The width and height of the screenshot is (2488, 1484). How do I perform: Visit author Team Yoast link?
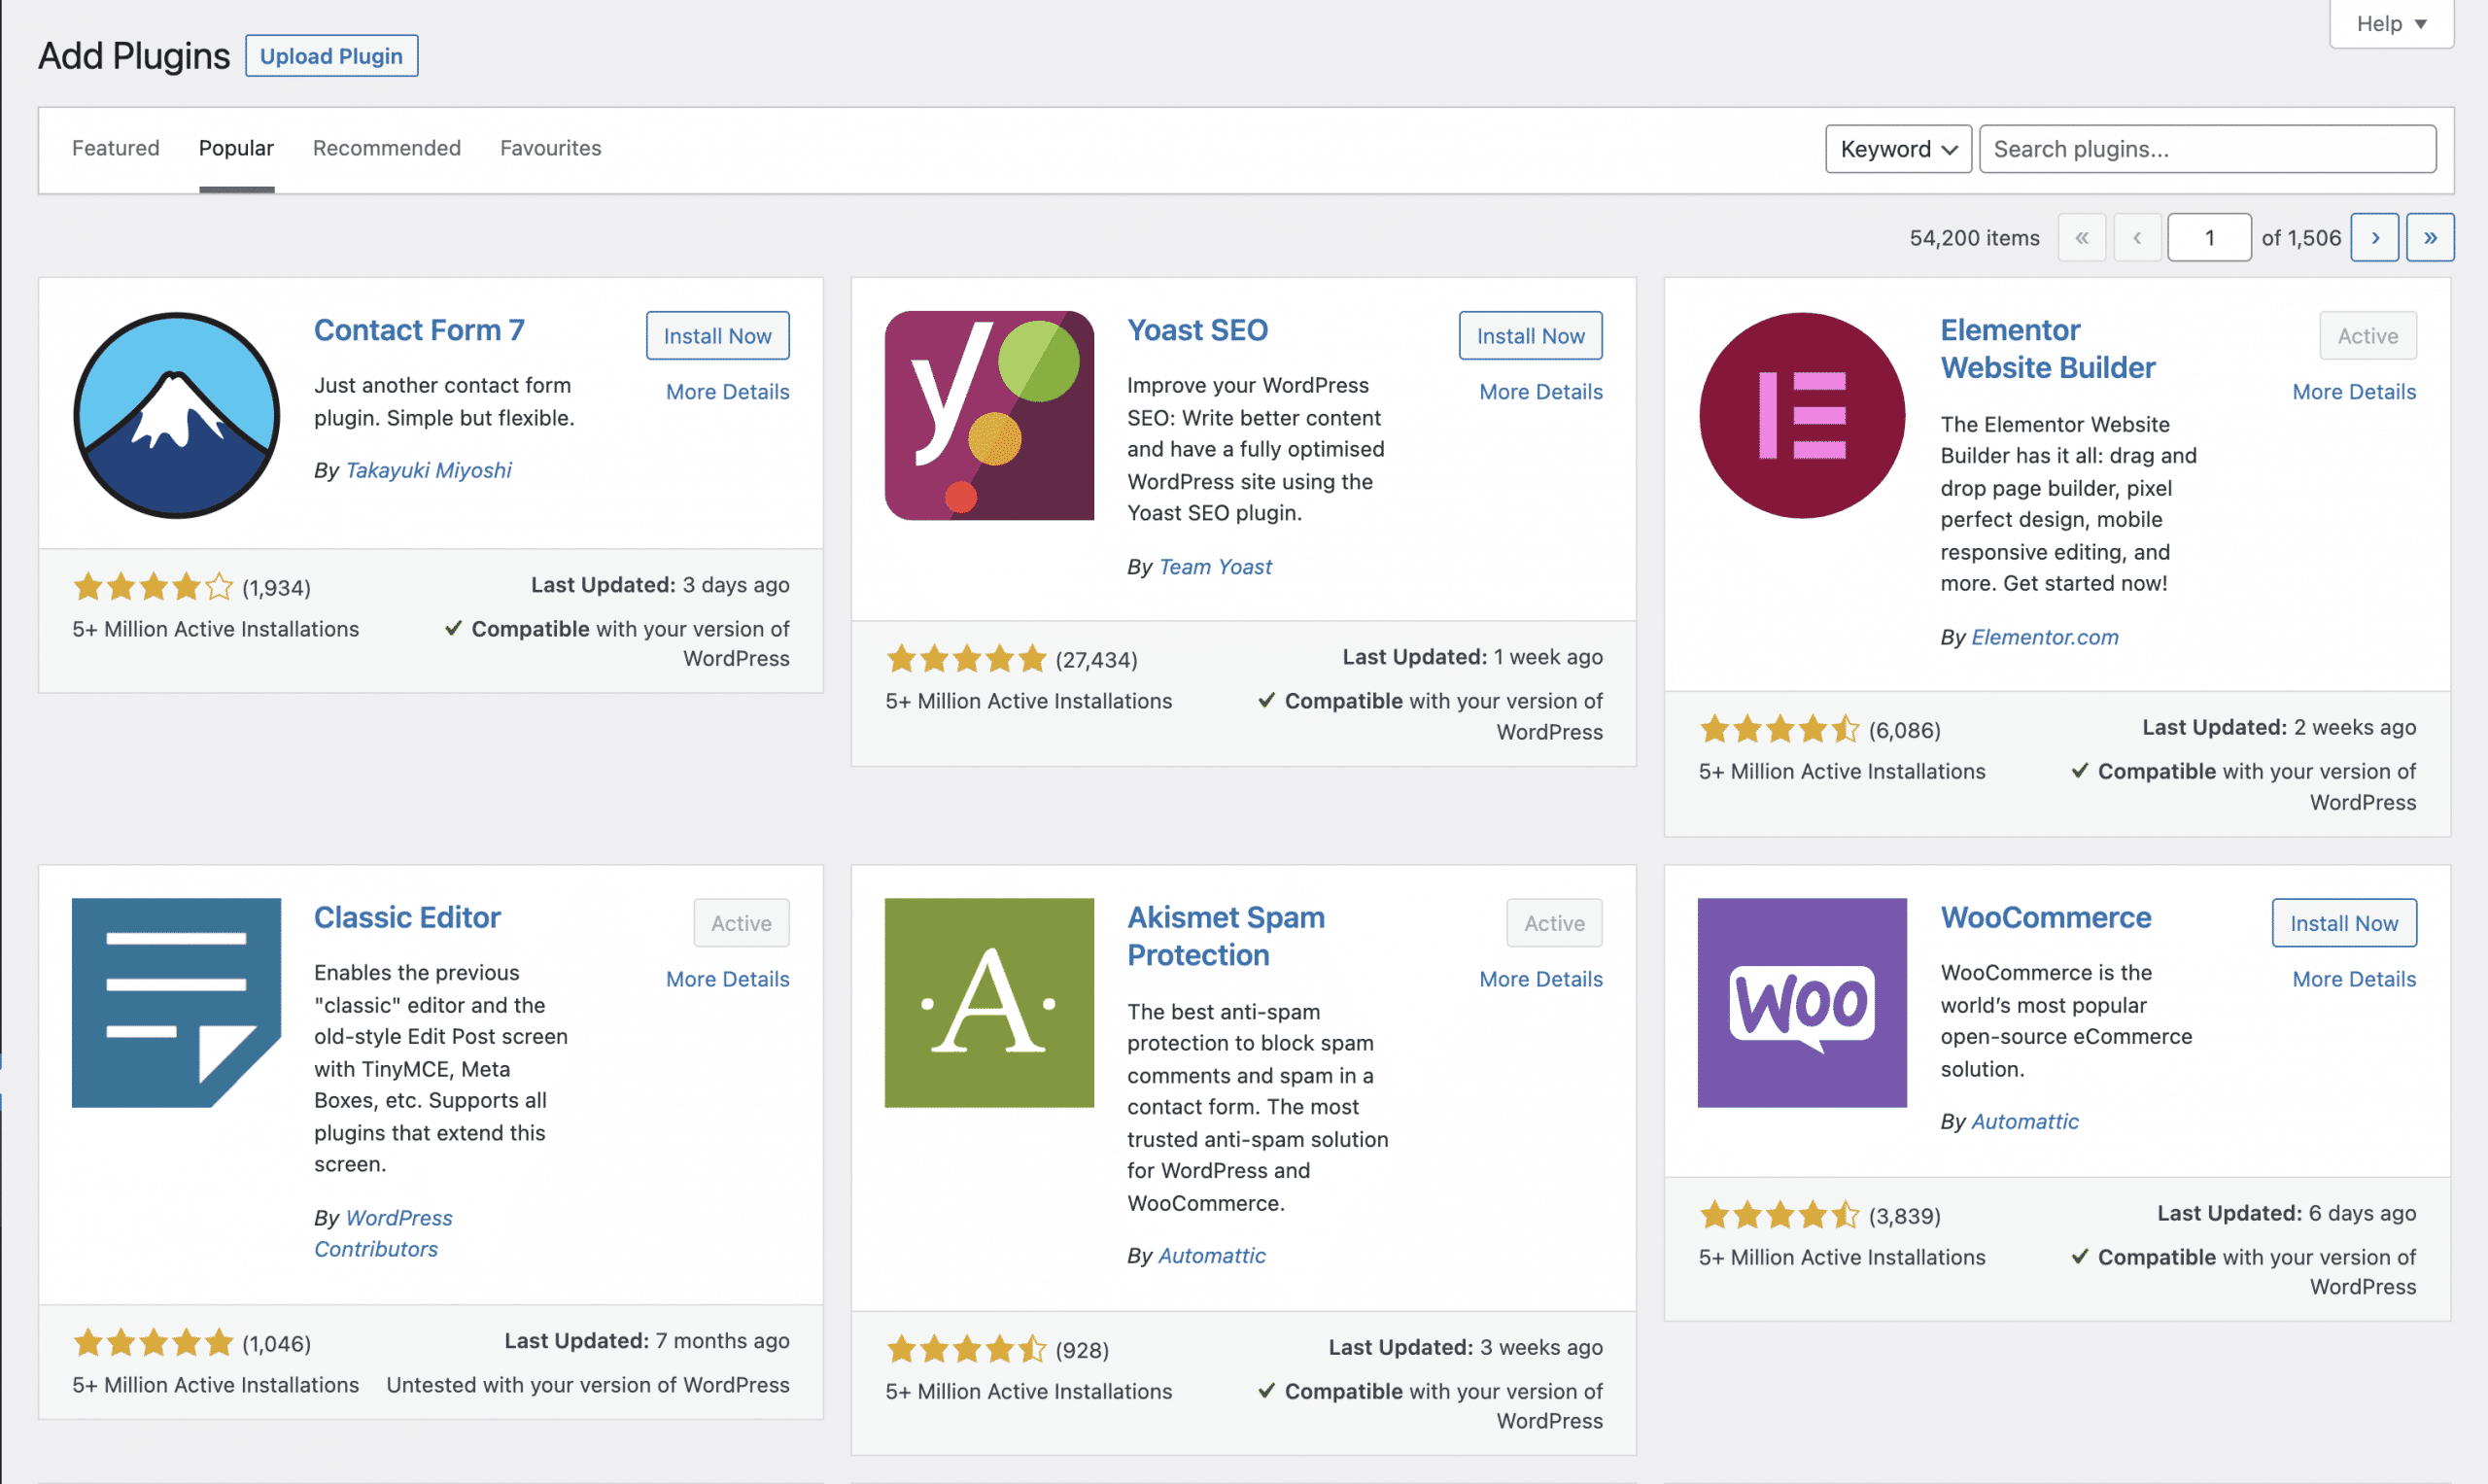pos(1215,567)
